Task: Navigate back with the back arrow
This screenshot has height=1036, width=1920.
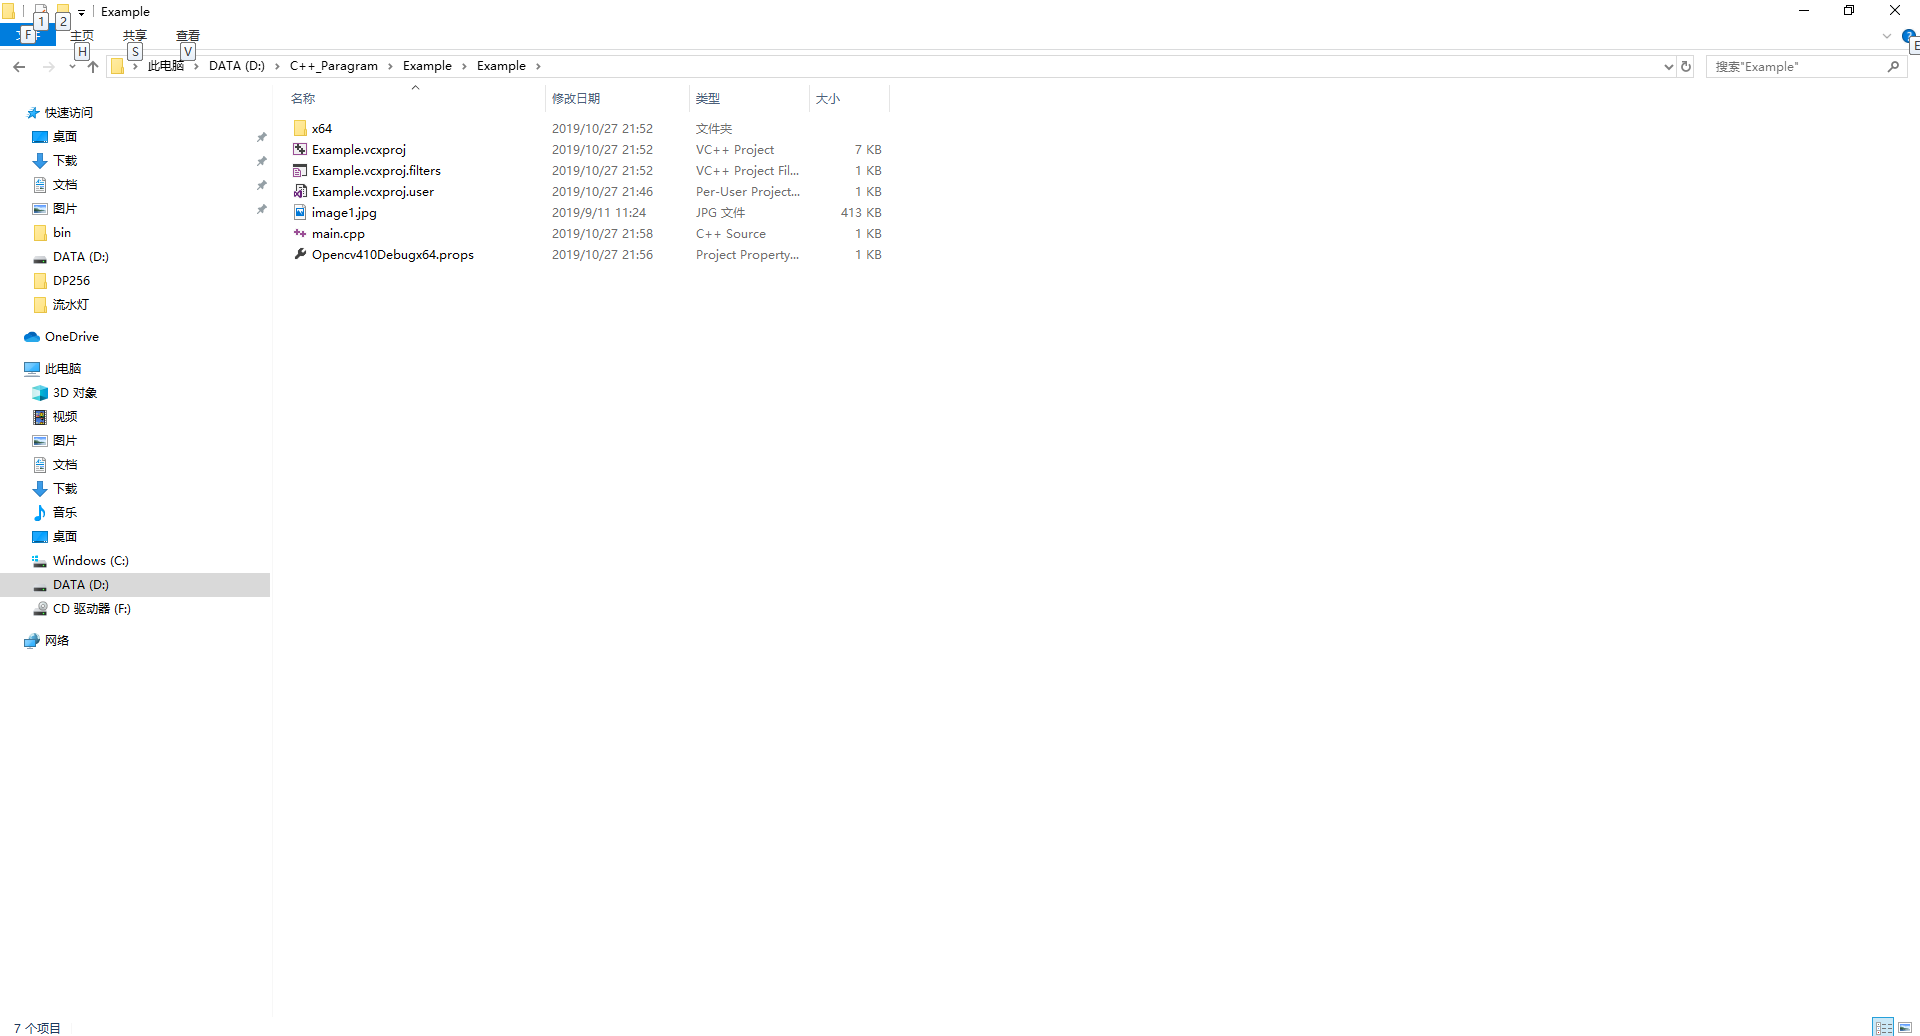Action: tap(19, 66)
